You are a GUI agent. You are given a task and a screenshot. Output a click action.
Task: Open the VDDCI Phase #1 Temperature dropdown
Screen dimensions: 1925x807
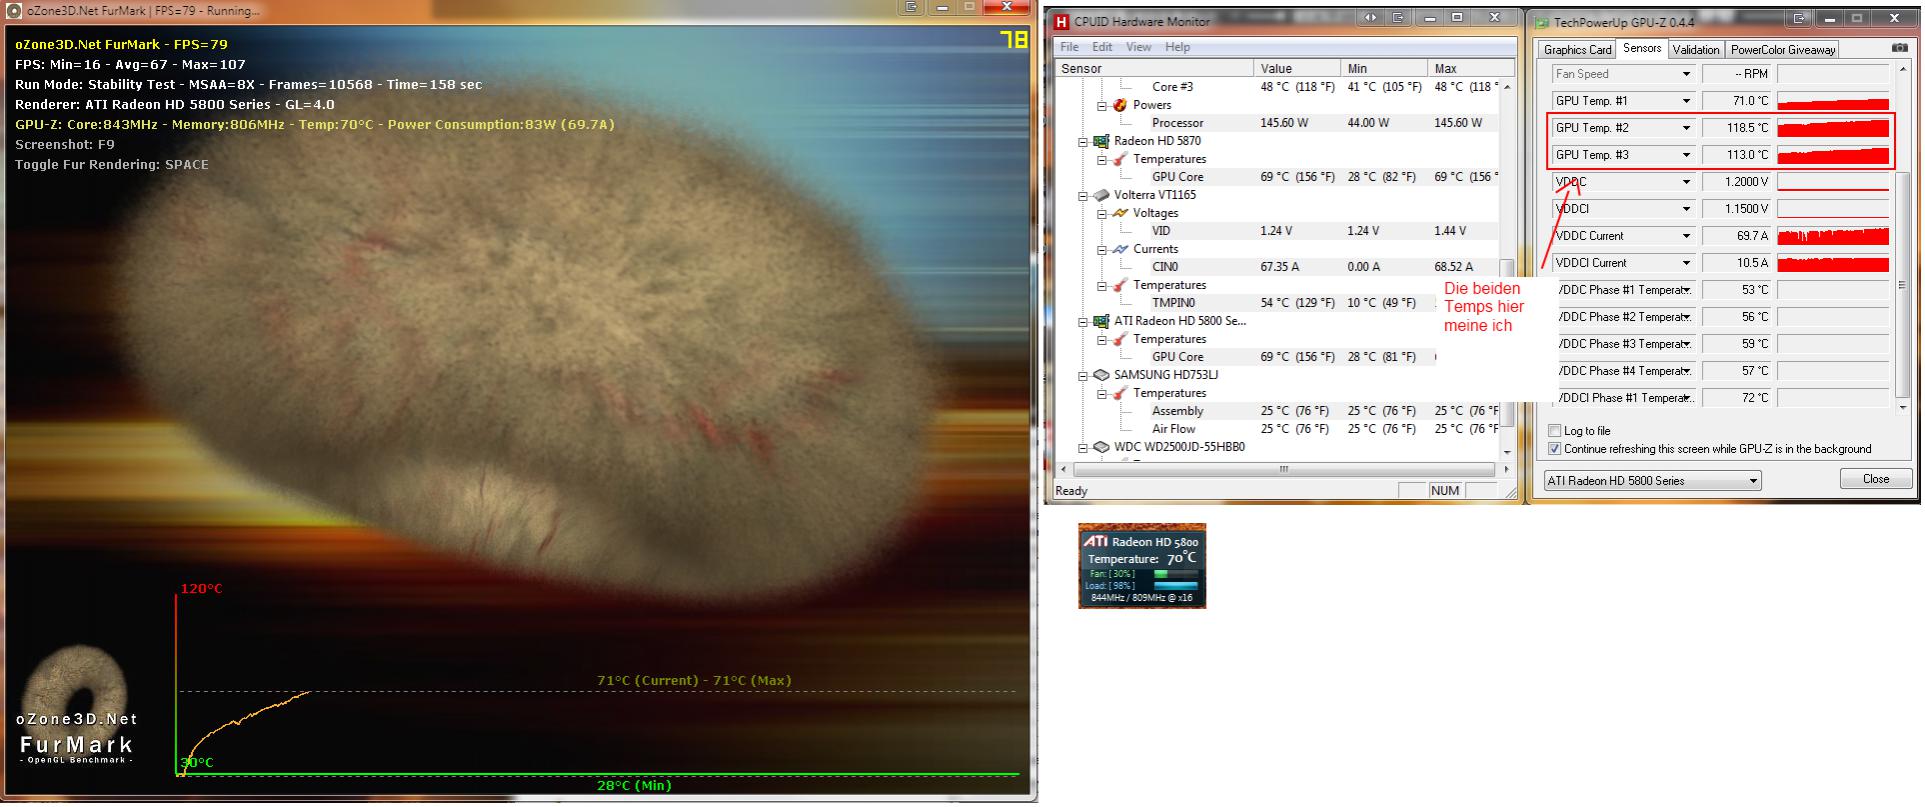tap(1686, 398)
